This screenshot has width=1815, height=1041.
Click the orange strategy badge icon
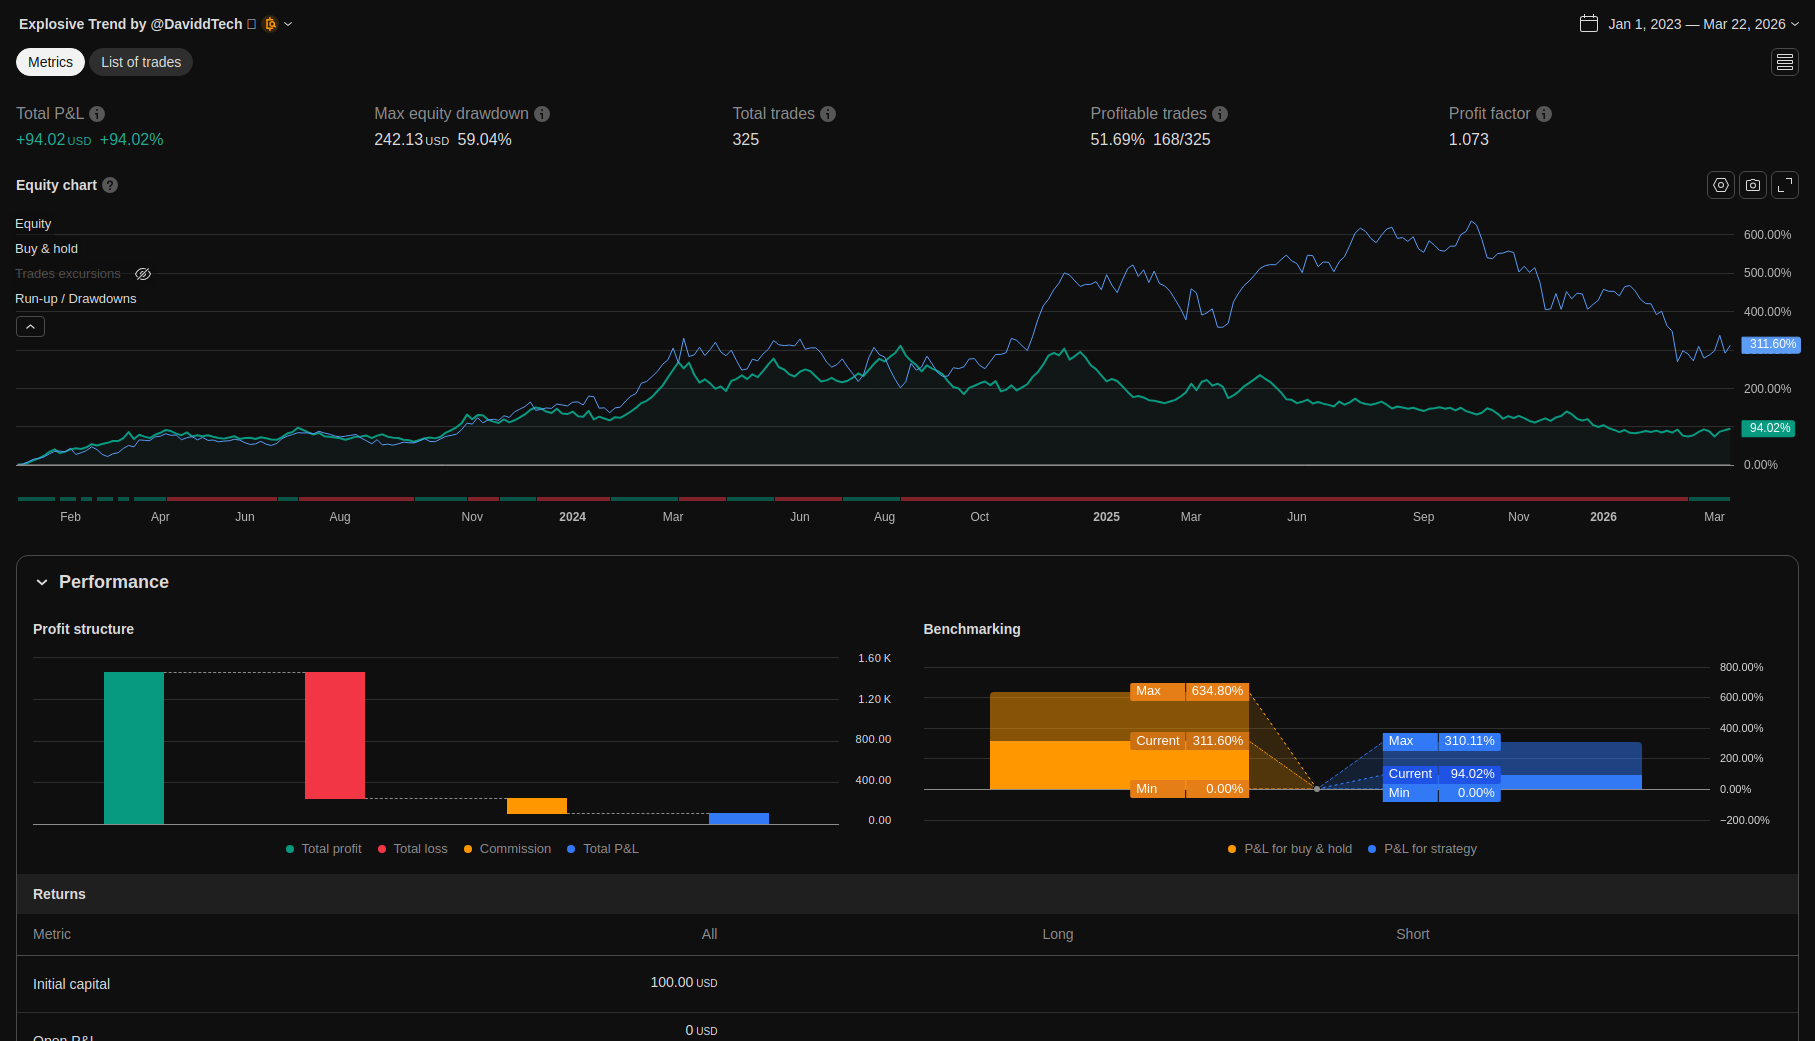[x=270, y=24]
